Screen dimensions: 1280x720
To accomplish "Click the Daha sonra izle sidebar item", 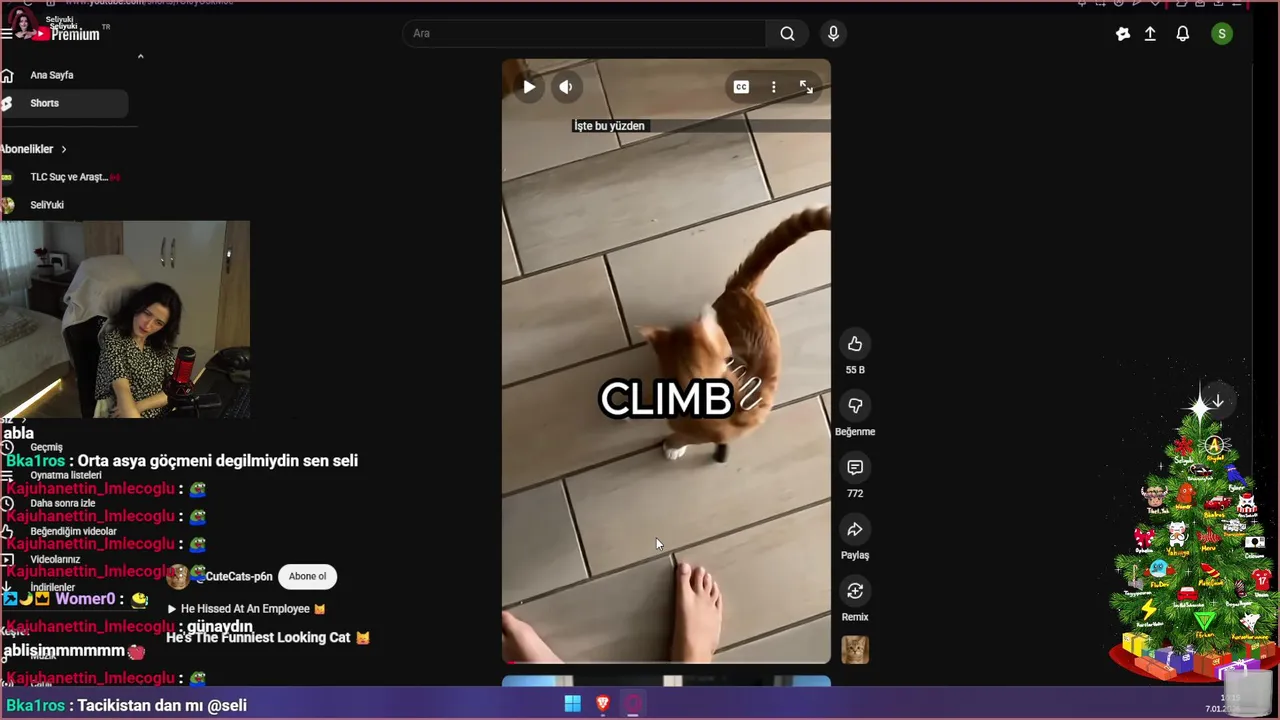I will [62, 503].
